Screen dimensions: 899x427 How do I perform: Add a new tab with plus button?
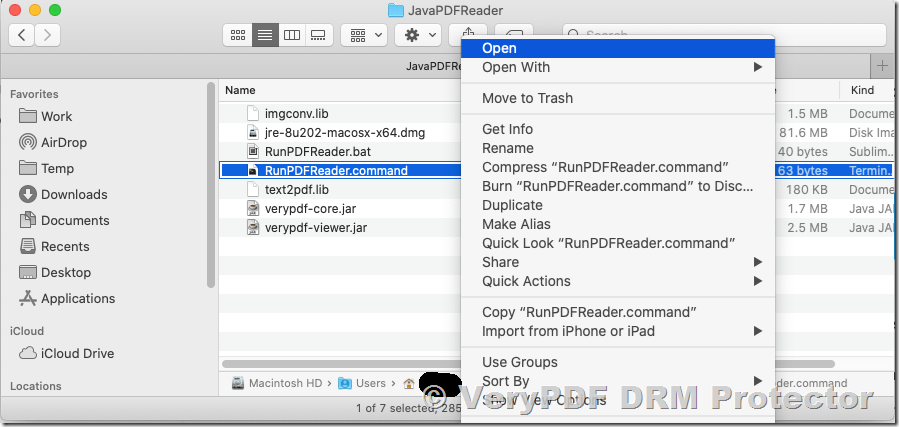pos(883,66)
